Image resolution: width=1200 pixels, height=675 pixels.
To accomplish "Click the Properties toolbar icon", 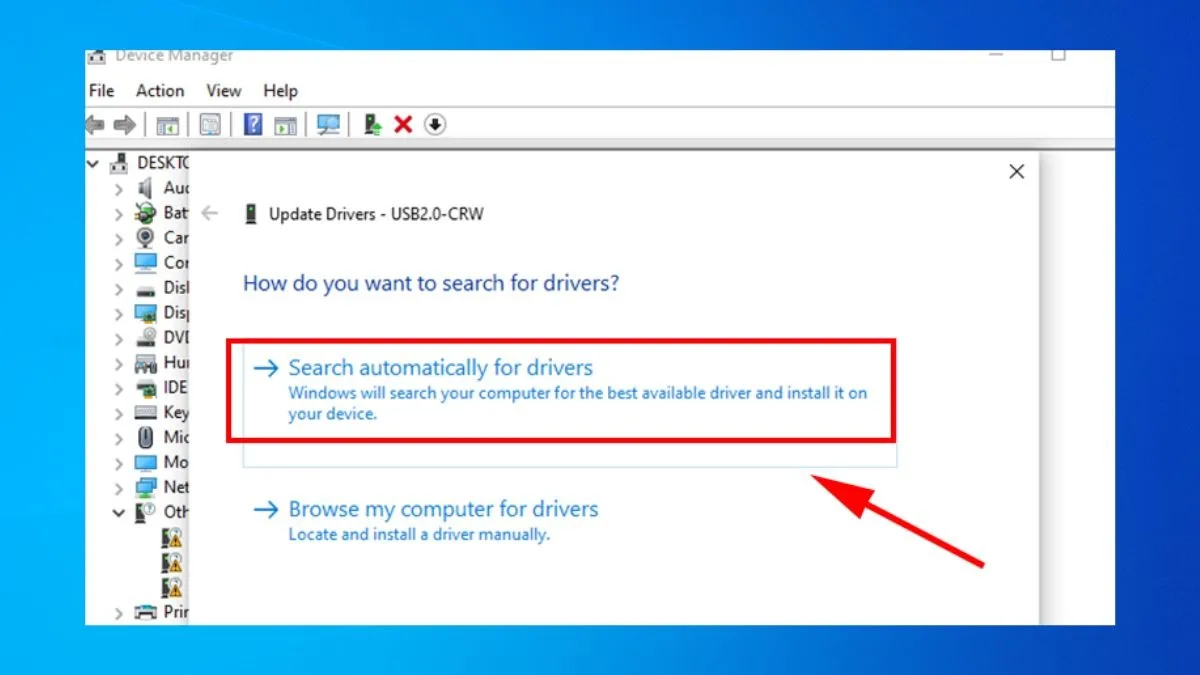I will (210, 125).
